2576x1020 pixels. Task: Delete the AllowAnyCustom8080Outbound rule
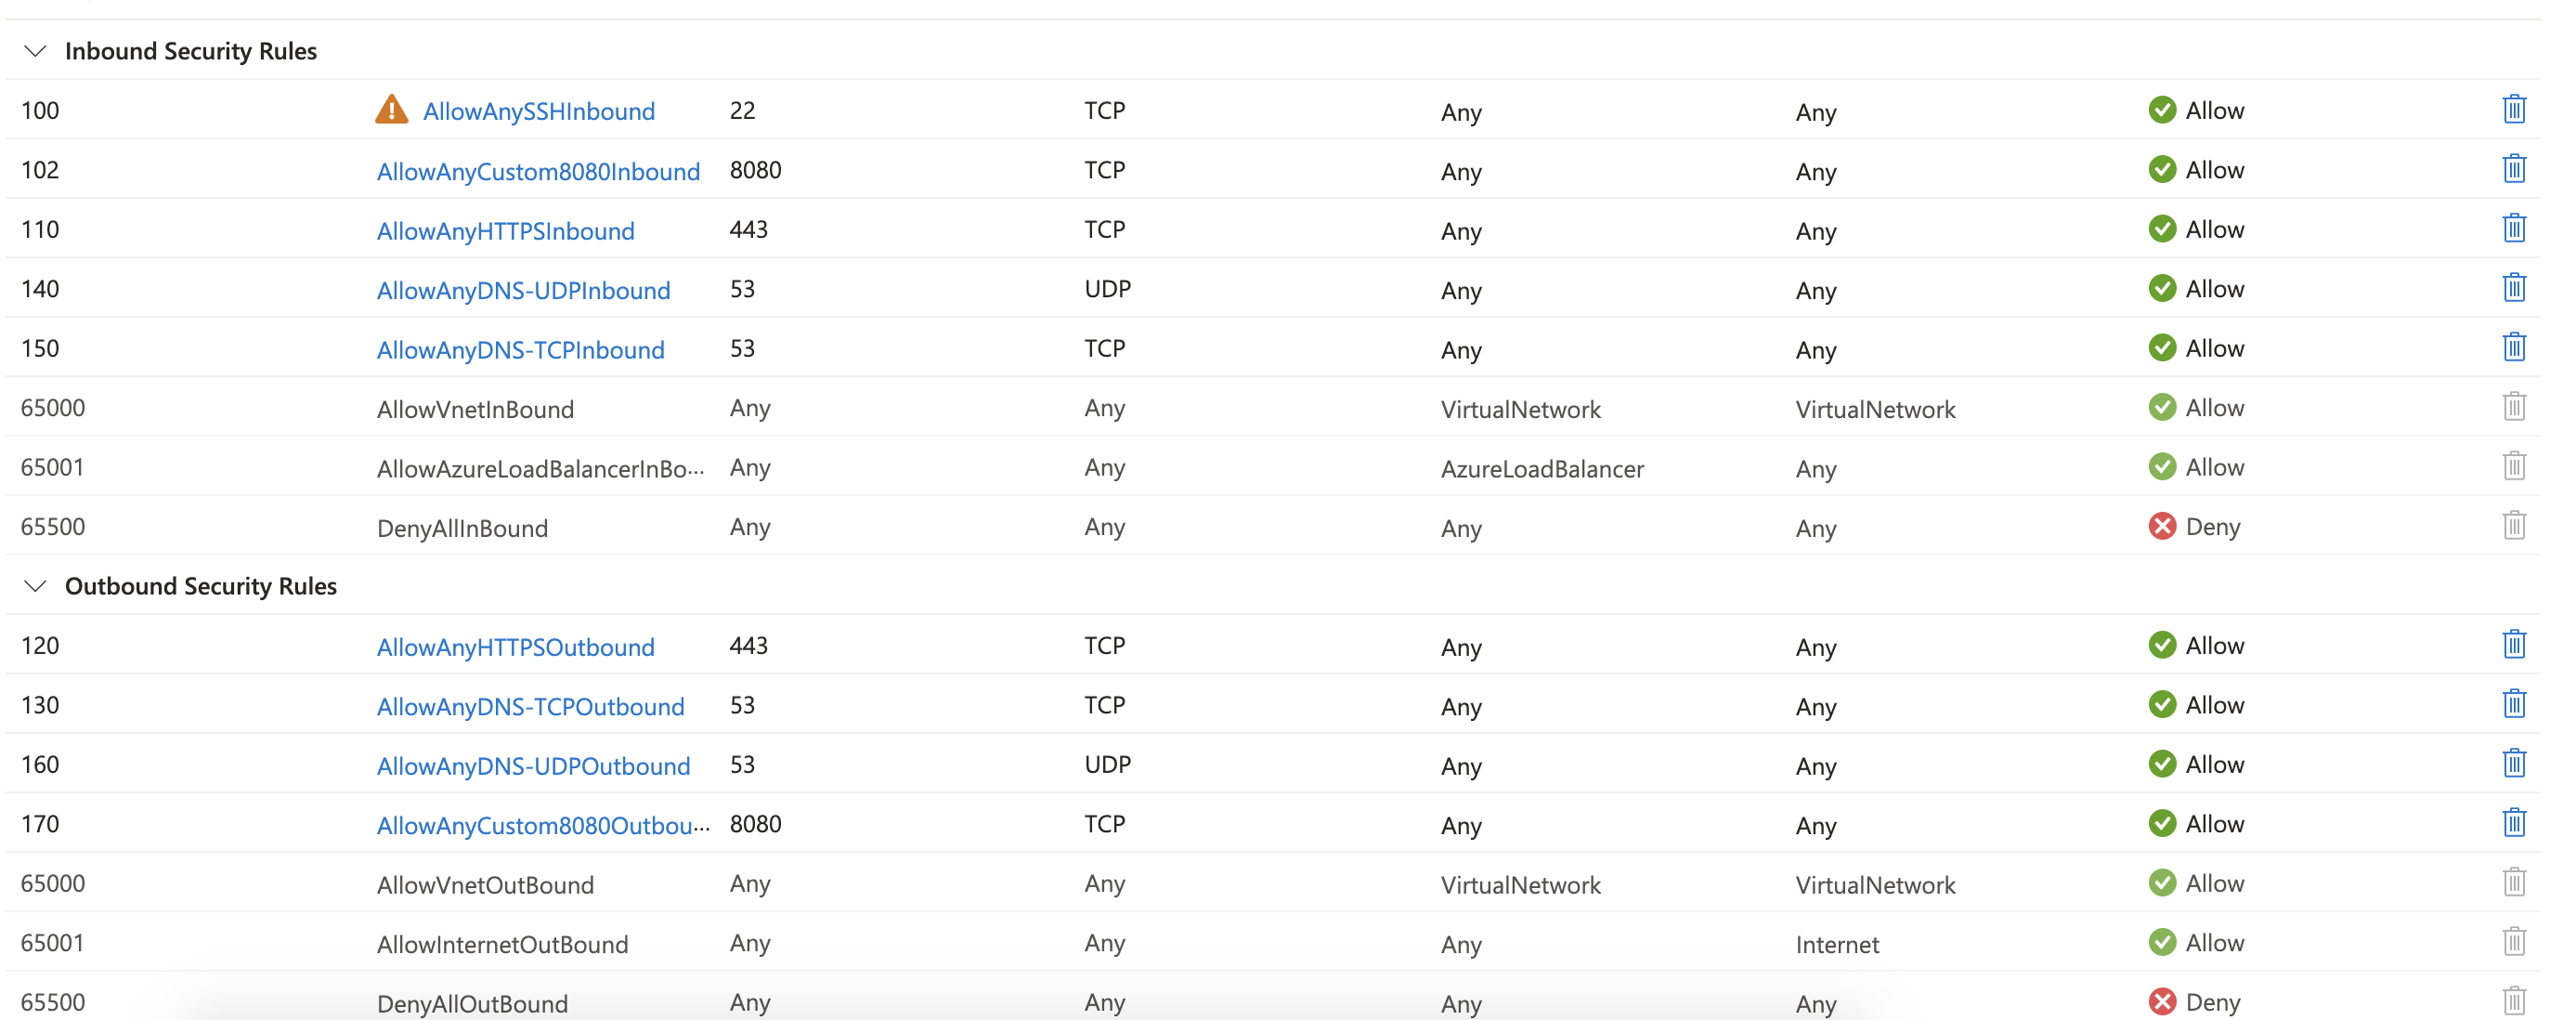2513,823
